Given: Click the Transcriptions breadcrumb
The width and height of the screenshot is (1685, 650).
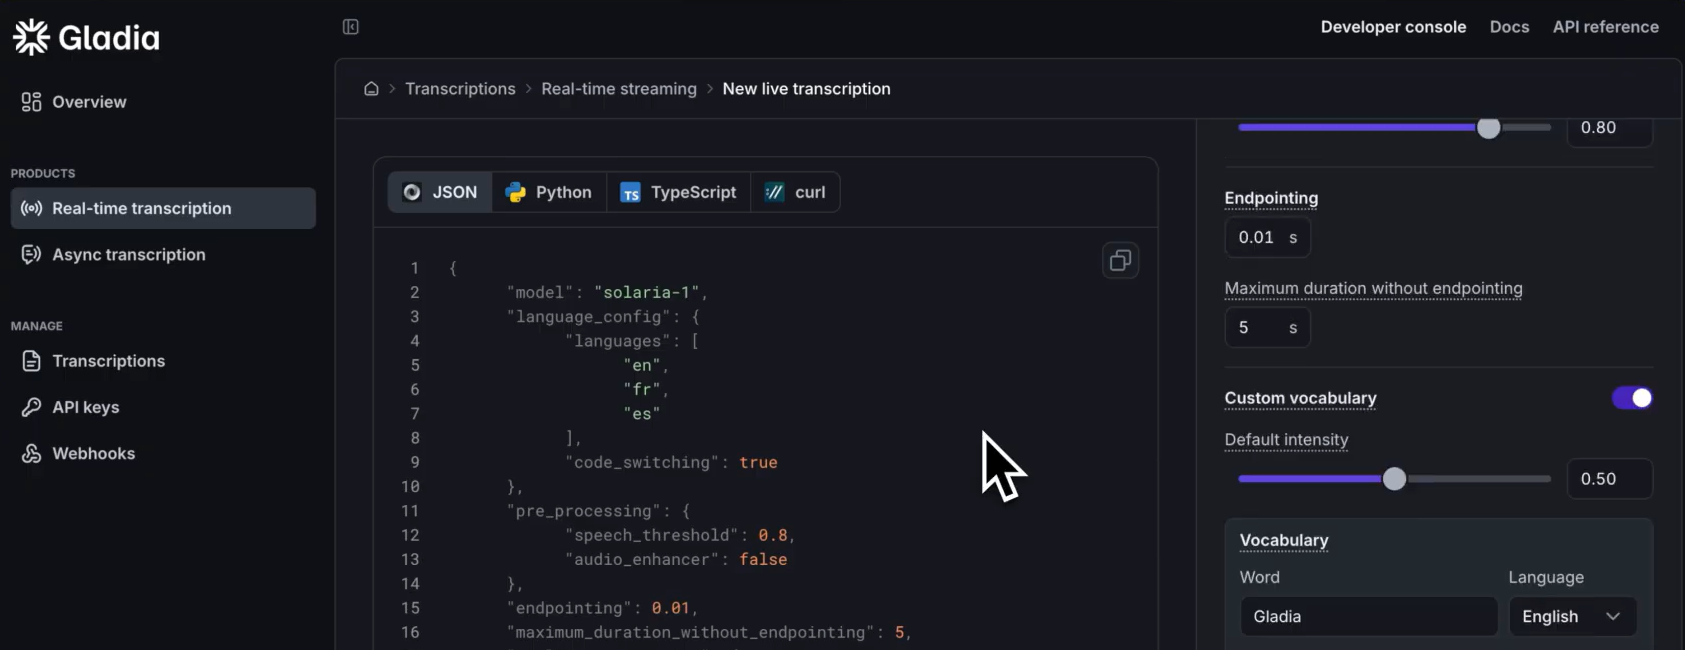Looking at the screenshot, I should point(460,89).
